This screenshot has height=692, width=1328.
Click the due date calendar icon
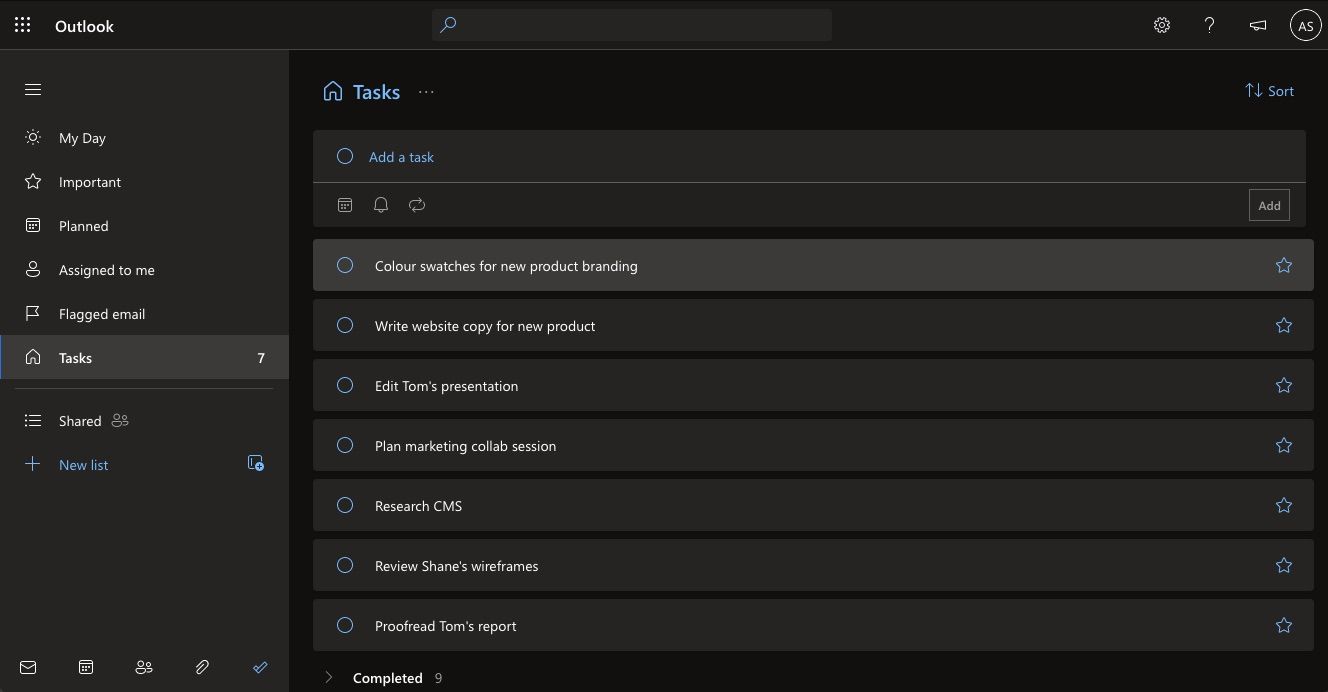(x=345, y=205)
